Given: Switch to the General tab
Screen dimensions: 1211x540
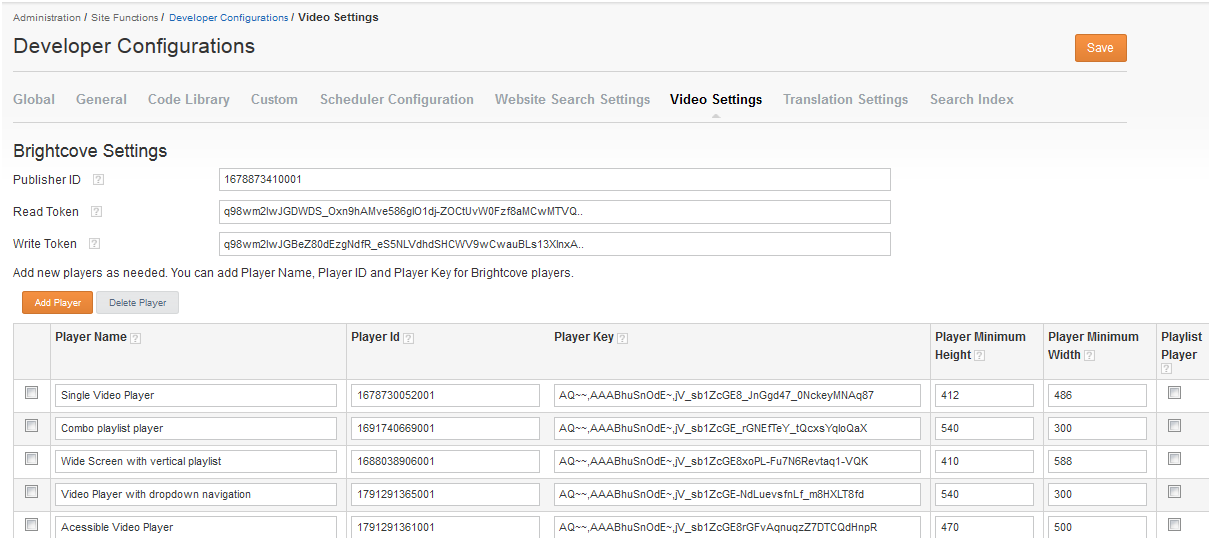Looking at the screenshot, I should 101,100.
